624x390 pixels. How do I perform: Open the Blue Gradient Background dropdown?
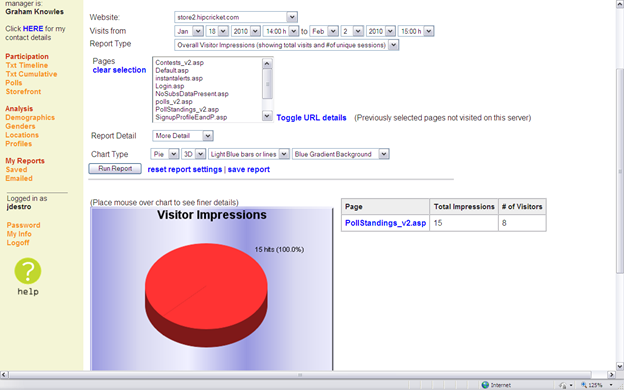coord(341,154)
